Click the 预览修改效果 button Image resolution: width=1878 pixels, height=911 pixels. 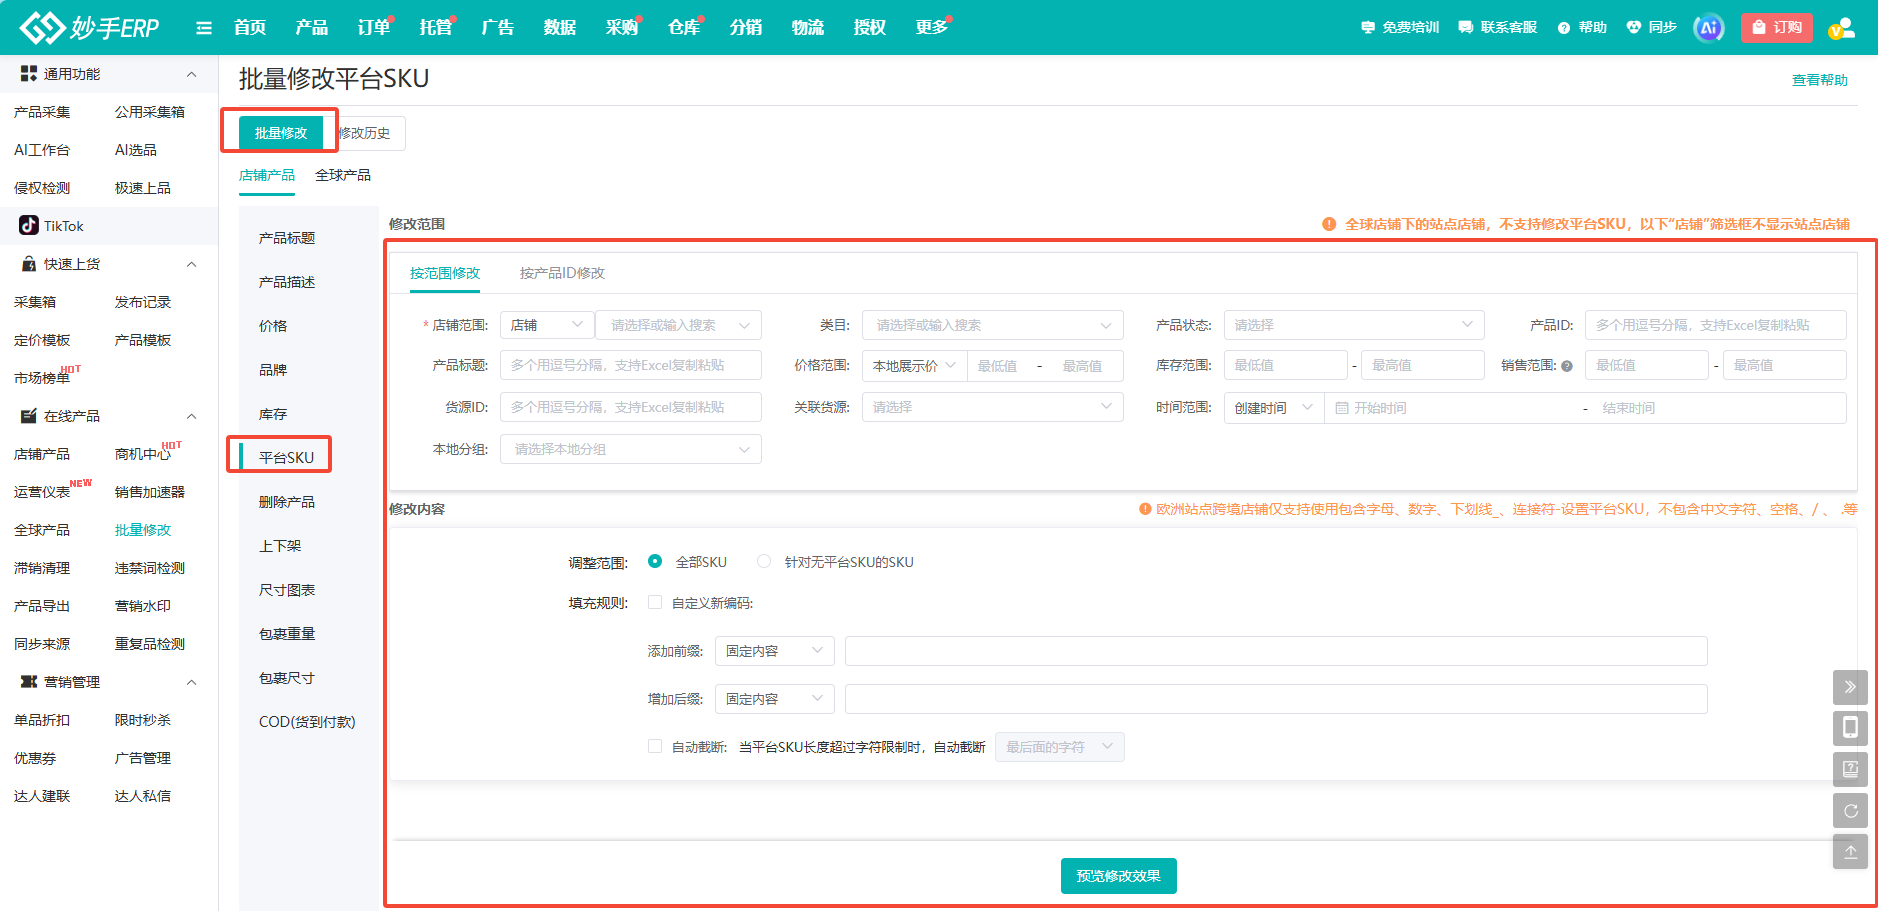click(x=1118, y=876)
